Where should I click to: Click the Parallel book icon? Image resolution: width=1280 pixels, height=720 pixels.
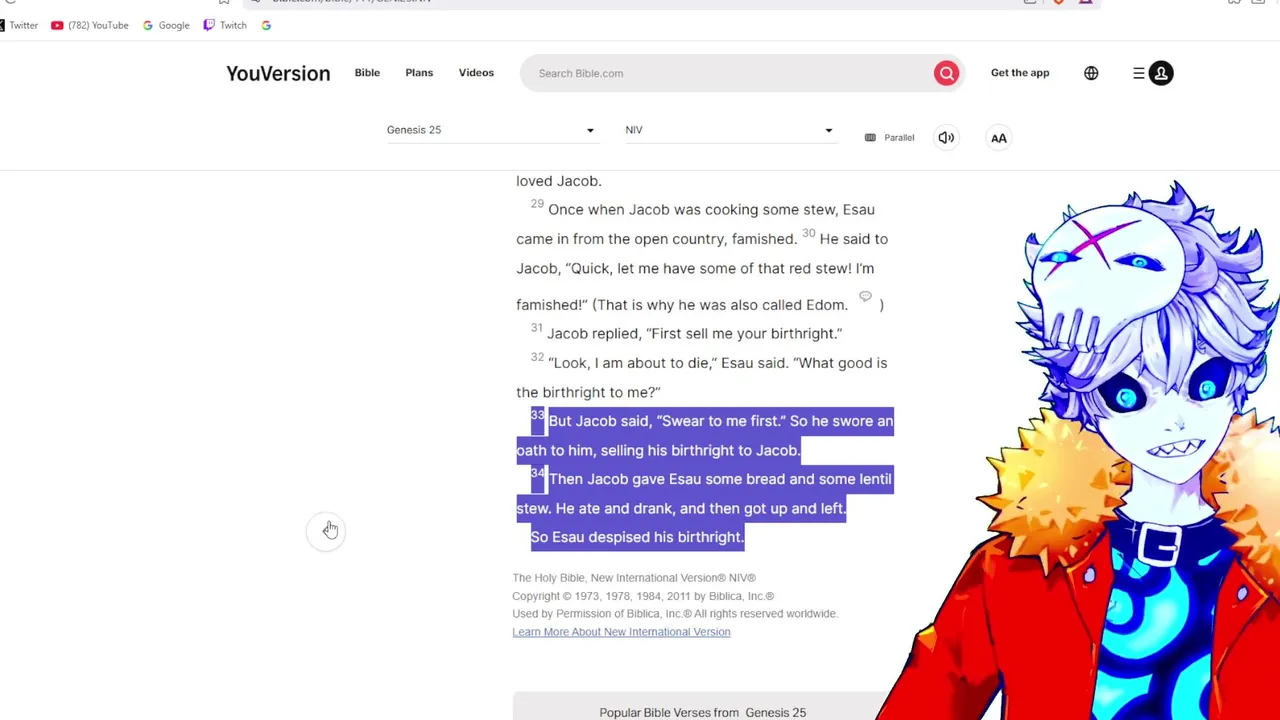coord(870,138)
